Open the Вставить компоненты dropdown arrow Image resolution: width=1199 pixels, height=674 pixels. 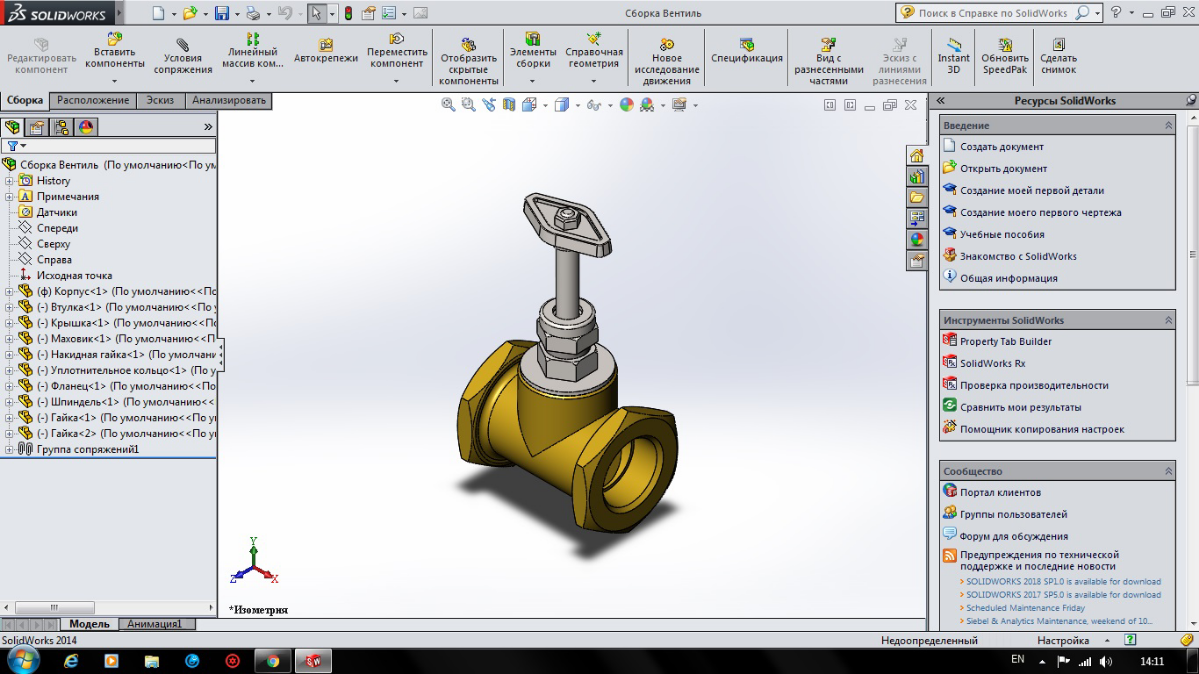pos(115,82)
